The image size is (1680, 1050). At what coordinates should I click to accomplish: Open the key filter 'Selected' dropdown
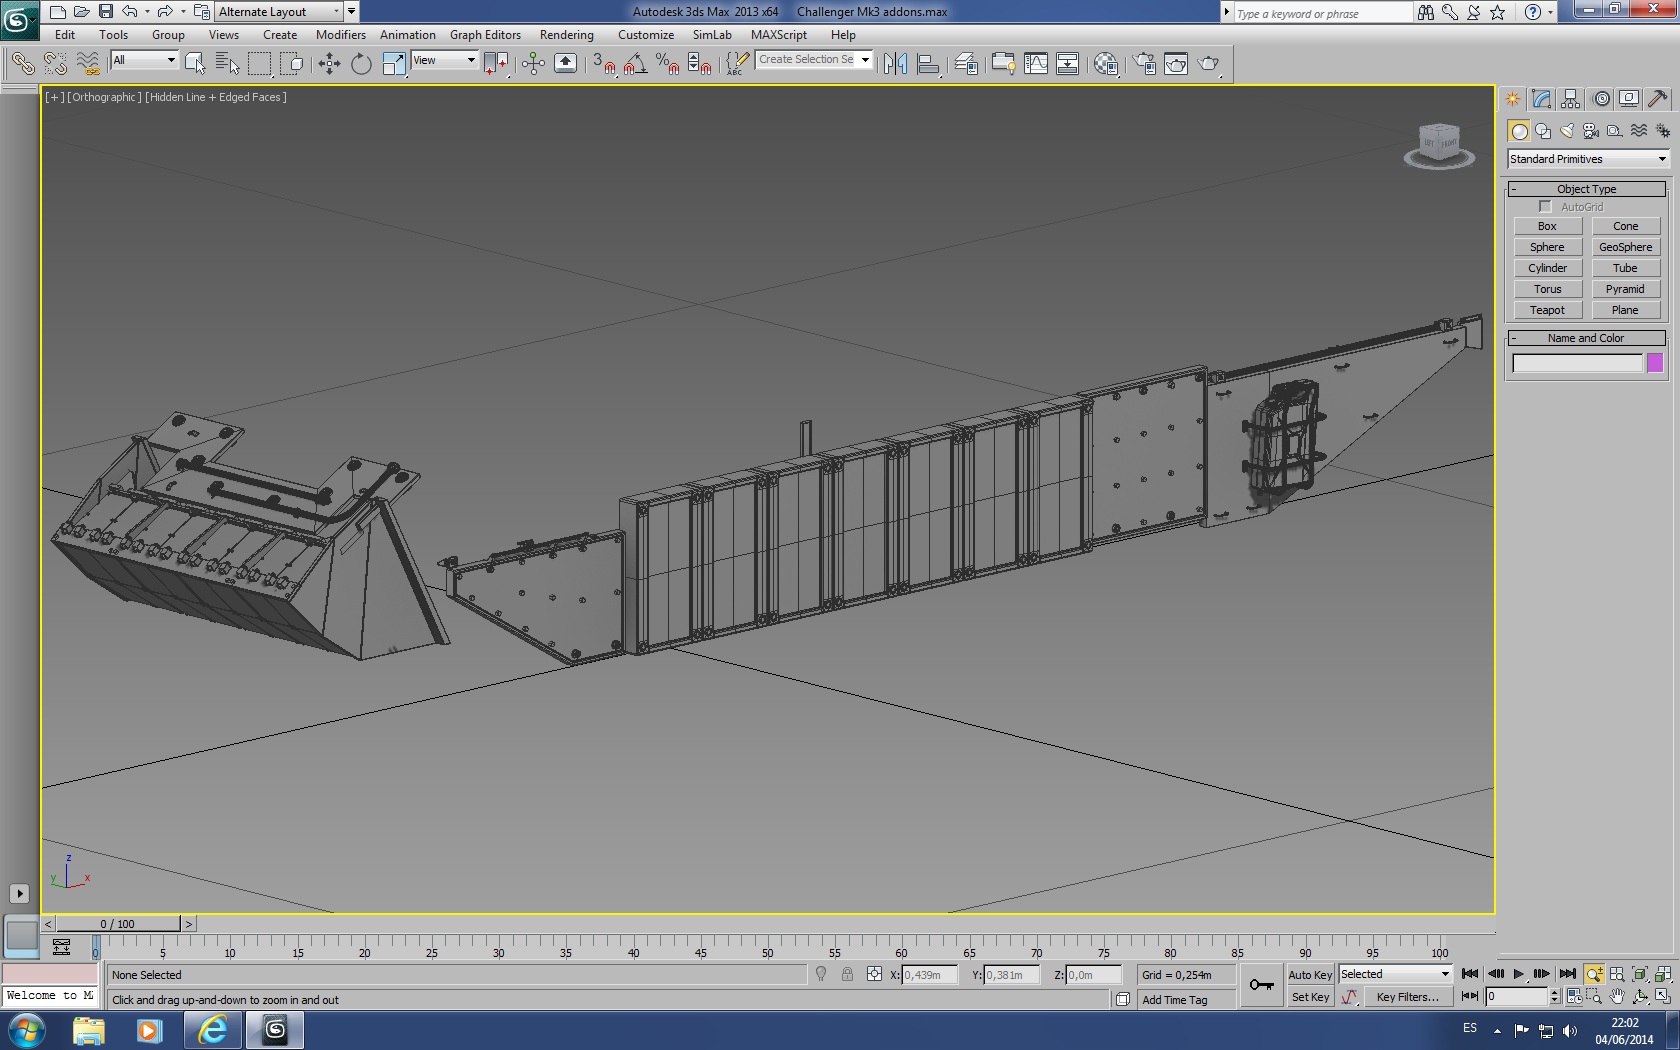(1395, 974)
